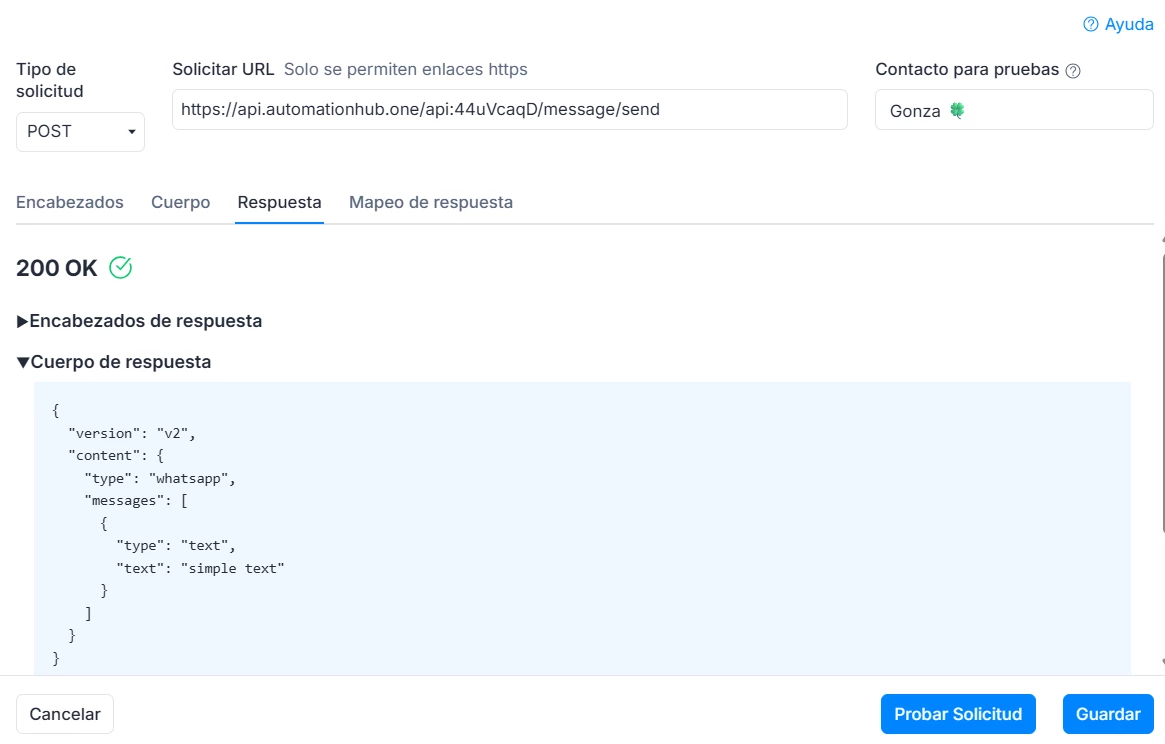Screen dimensions: 1165x744
Task: Click the "version": "v2" line
Action: tap(132, 433)
